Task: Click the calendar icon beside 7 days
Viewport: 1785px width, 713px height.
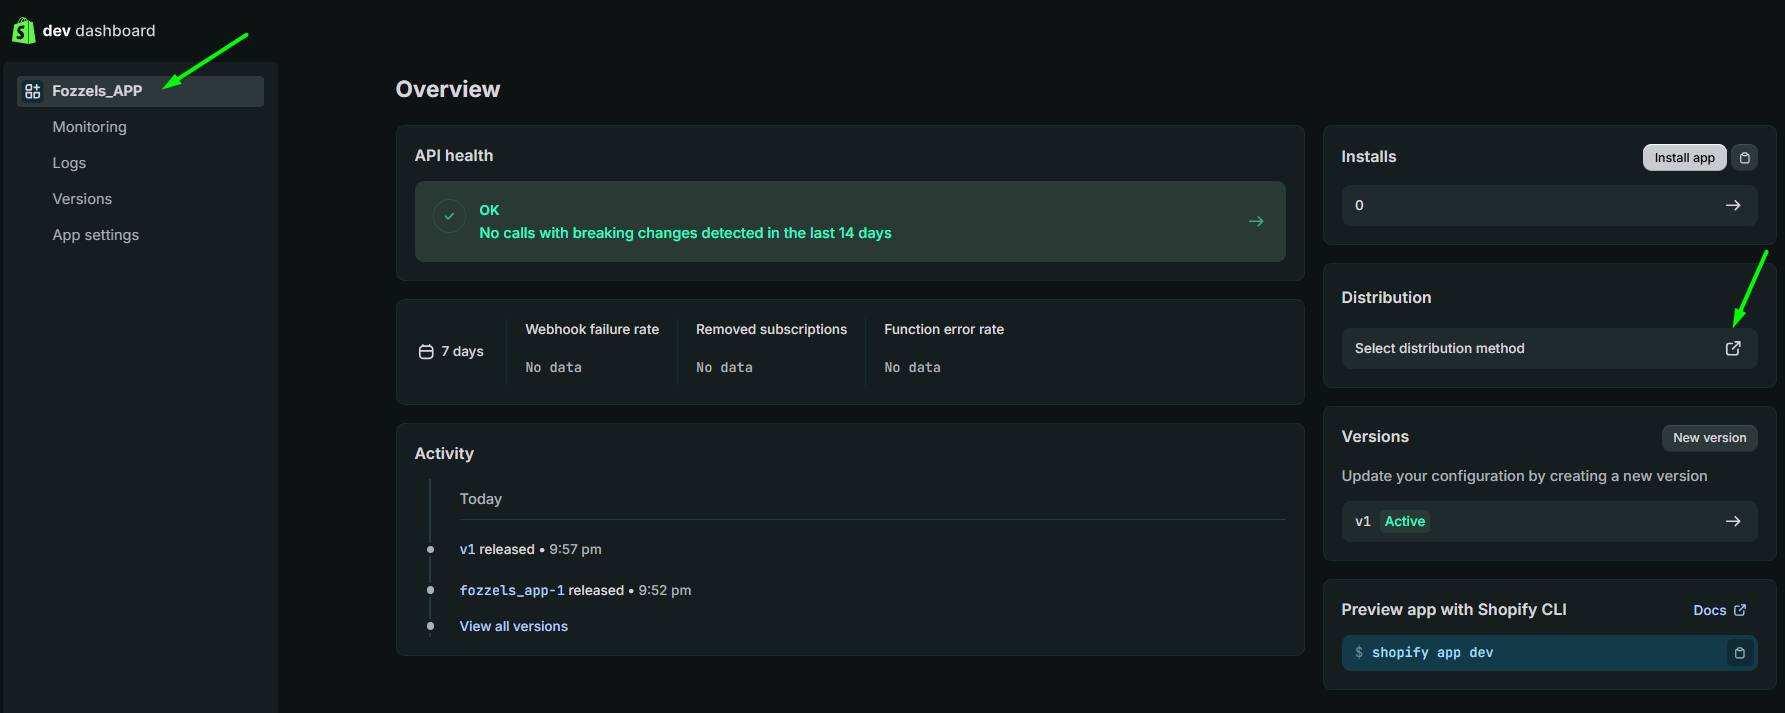Action: (x=426, y=352)
